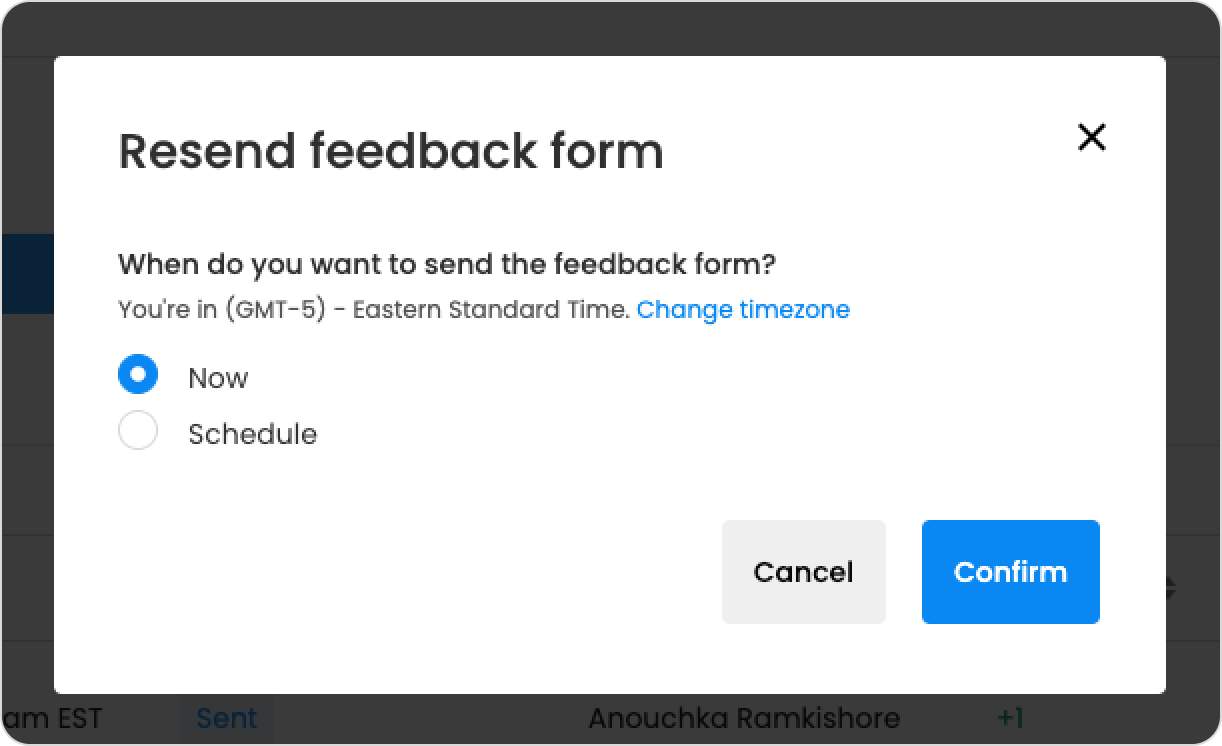View additional recipients via the +1 indicator
Viewport: 1222px width, 746px height.
pos(1010,717)
